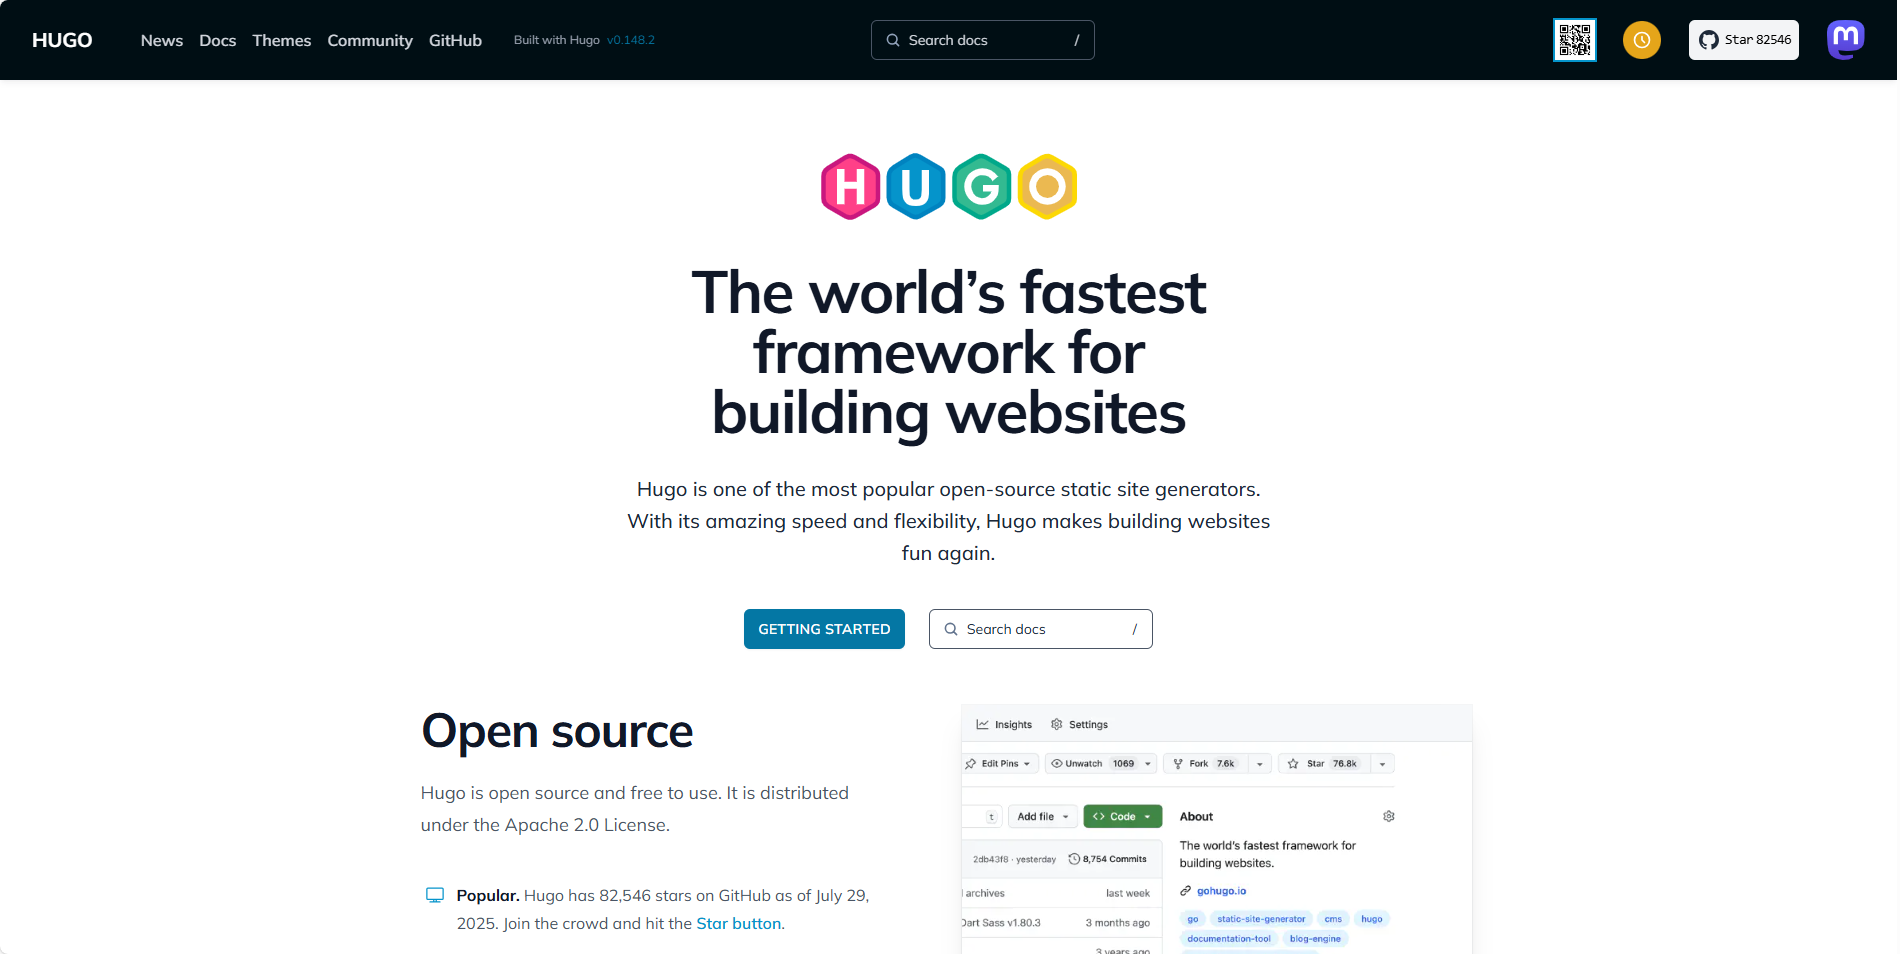Click the yellow clock icon in the header
The height and width of the screenshot is (954, 1900).
pyautogui.click(x=1641, y=40)
